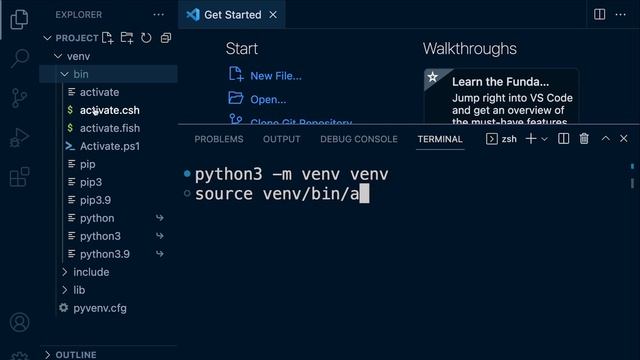Viewport: 640px width, 360px height.
Task: Open the Activate.ps1 file
Action: coord(109,146)
